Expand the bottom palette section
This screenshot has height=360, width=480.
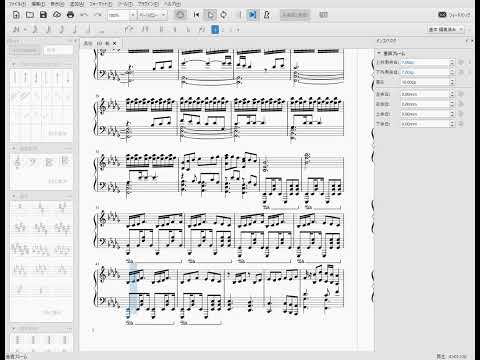point(14,329)
